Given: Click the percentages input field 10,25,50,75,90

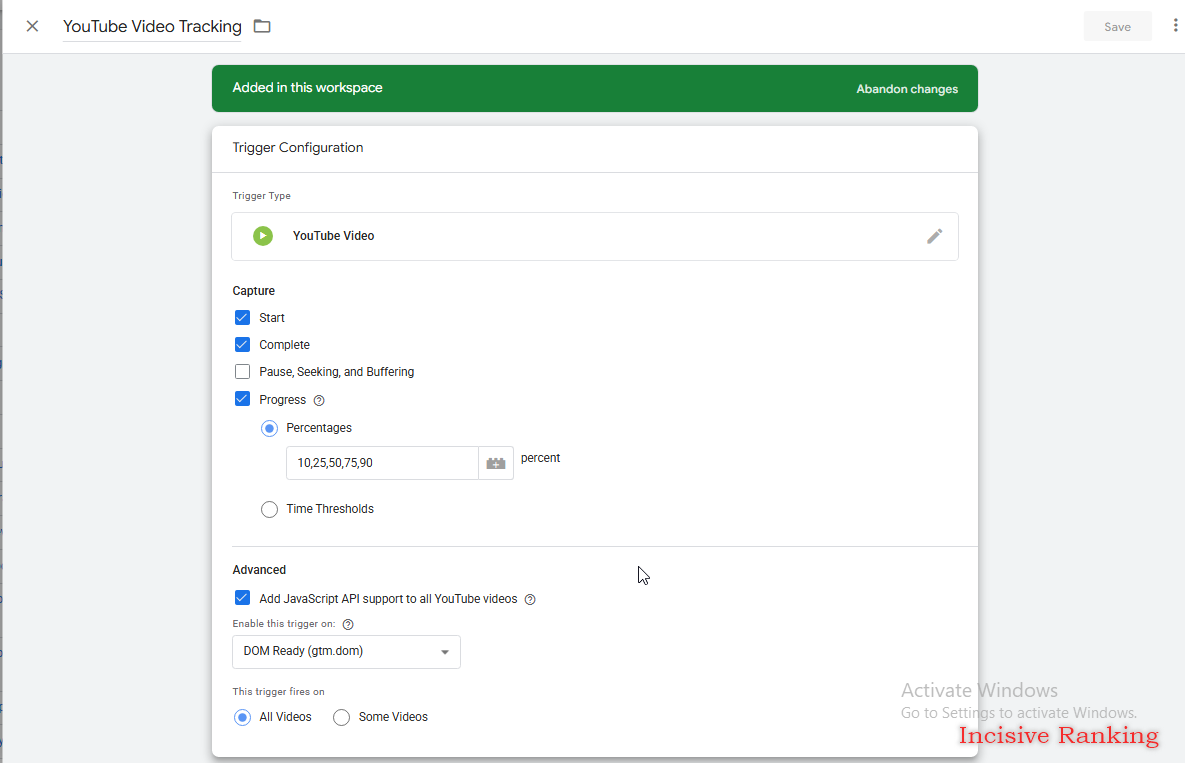Looking at the screenshot, I should (x=382, y=463).
